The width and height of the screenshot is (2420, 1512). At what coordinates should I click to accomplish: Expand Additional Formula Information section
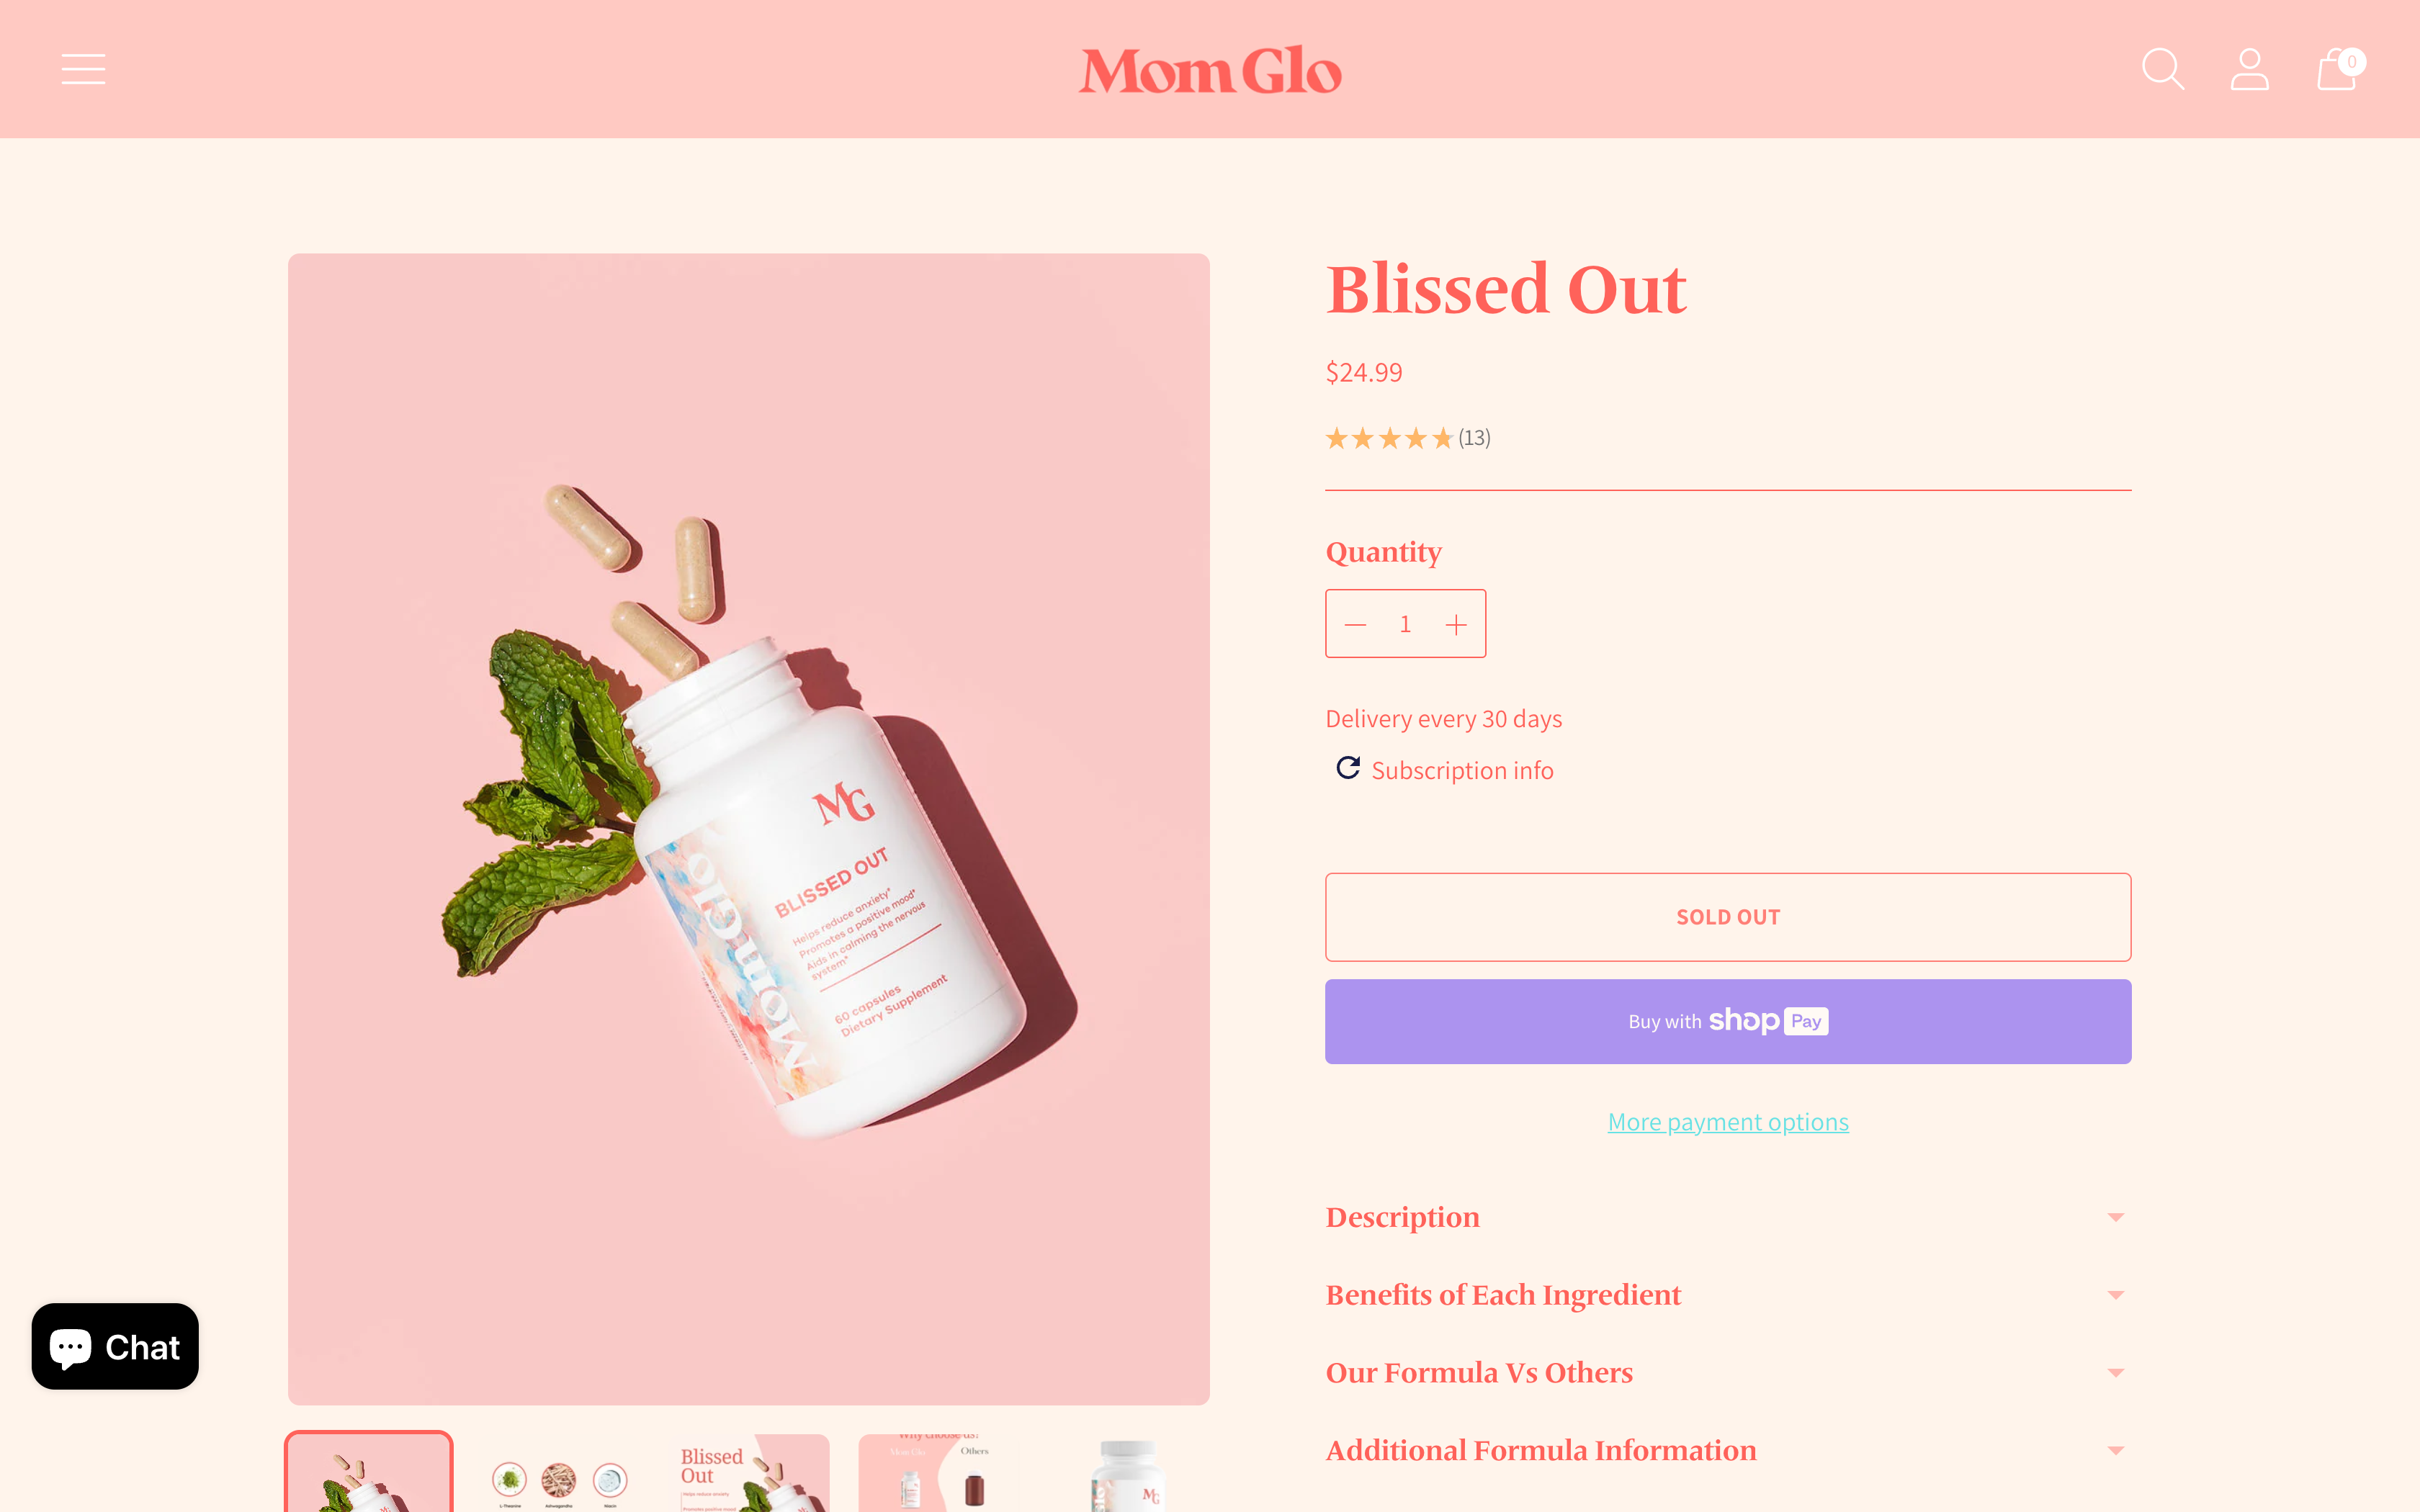(1727, 1450)
